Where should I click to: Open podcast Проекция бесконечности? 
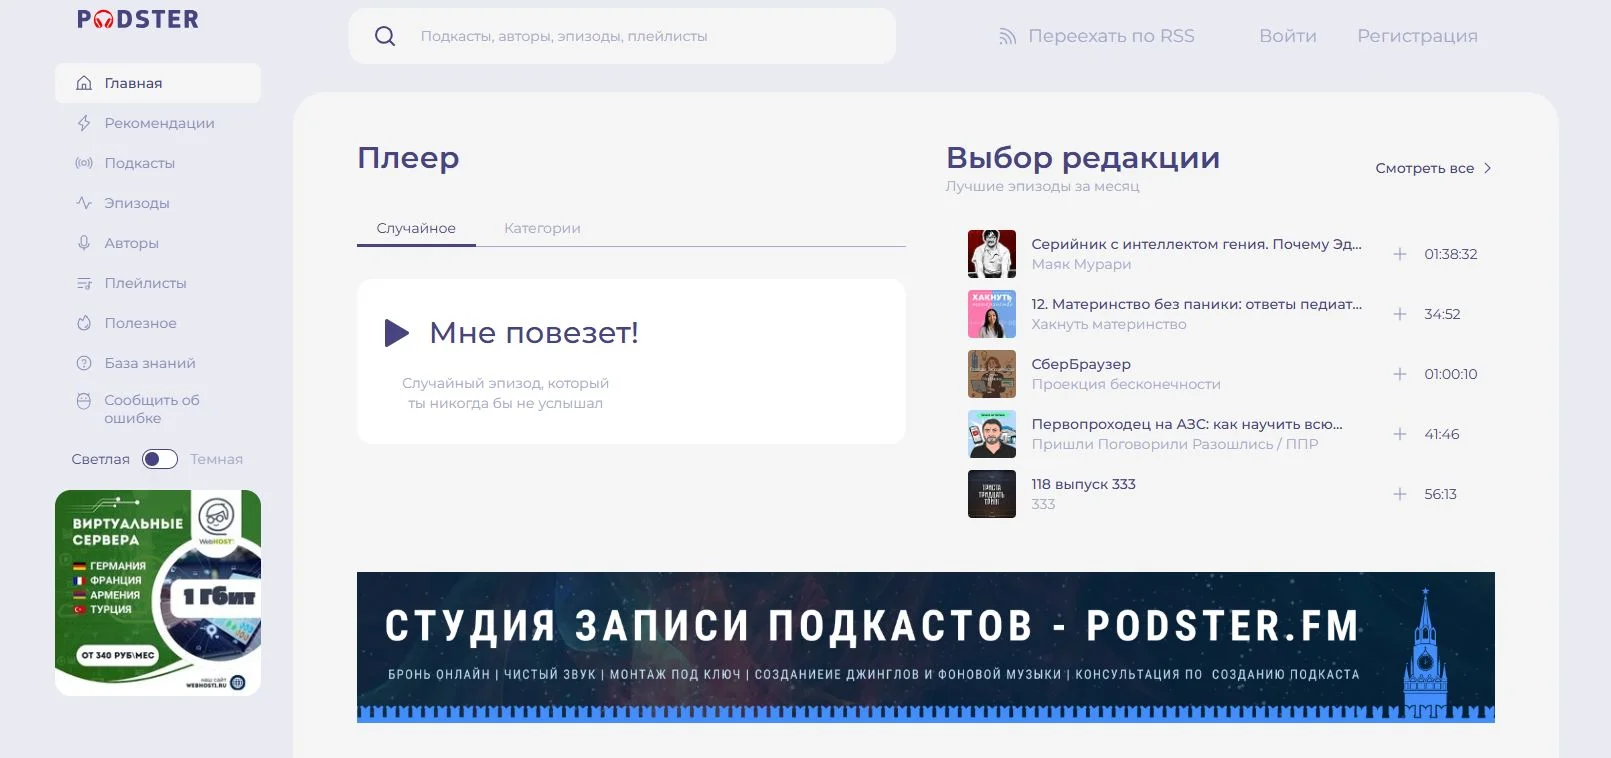pos(1126,384)
